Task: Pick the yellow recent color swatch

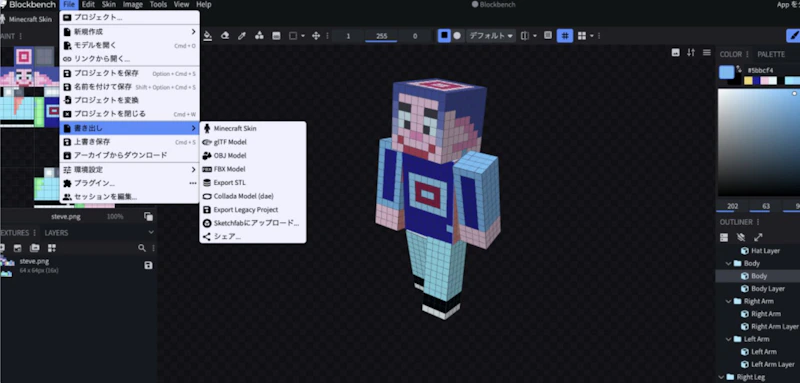Action: pyautogui.click(x=748, y=81)
